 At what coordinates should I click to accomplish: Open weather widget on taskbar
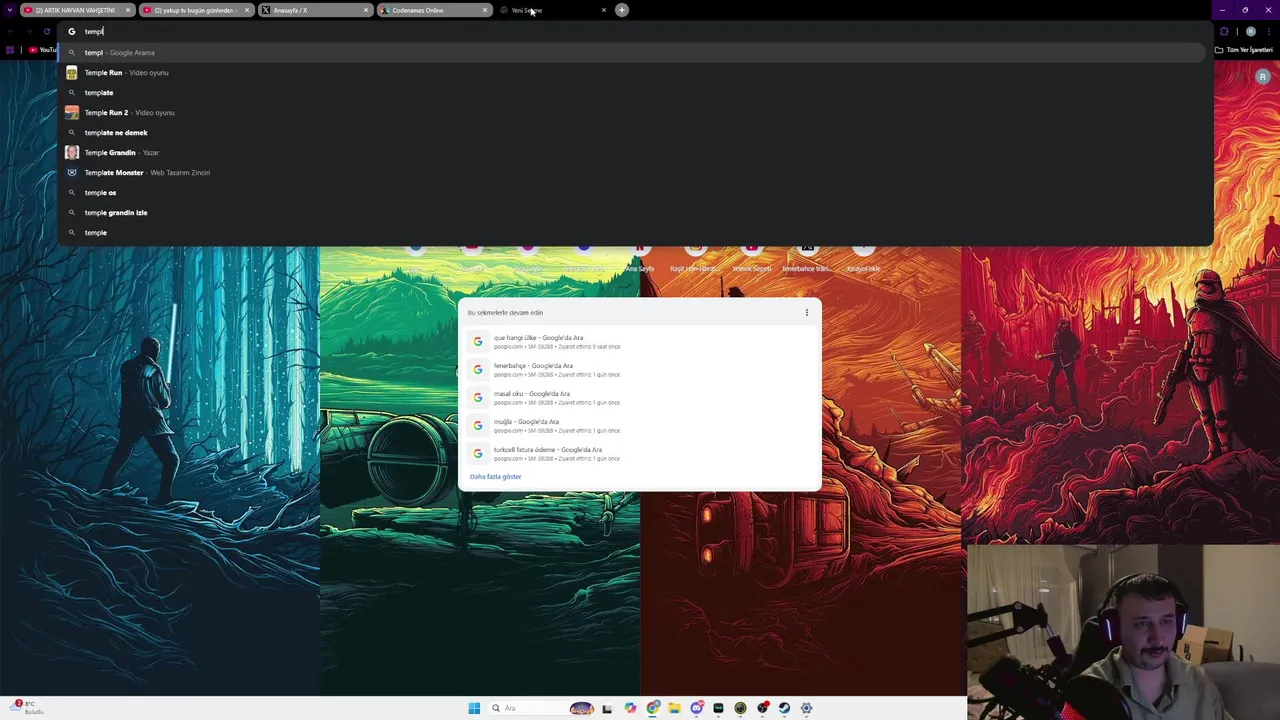(28, 708)
